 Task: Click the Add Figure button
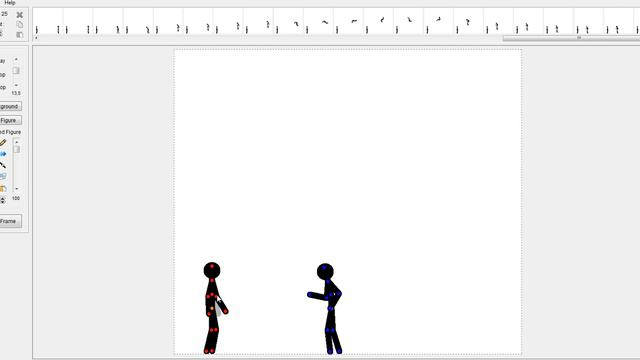[x=10, y=120]
